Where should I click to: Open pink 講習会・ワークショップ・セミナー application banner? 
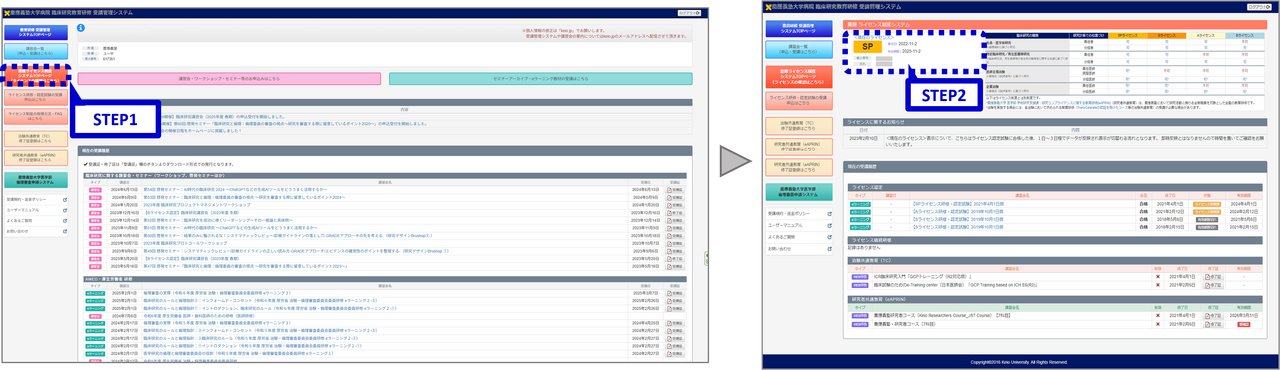pyautogui.click(x=229, y=78)
